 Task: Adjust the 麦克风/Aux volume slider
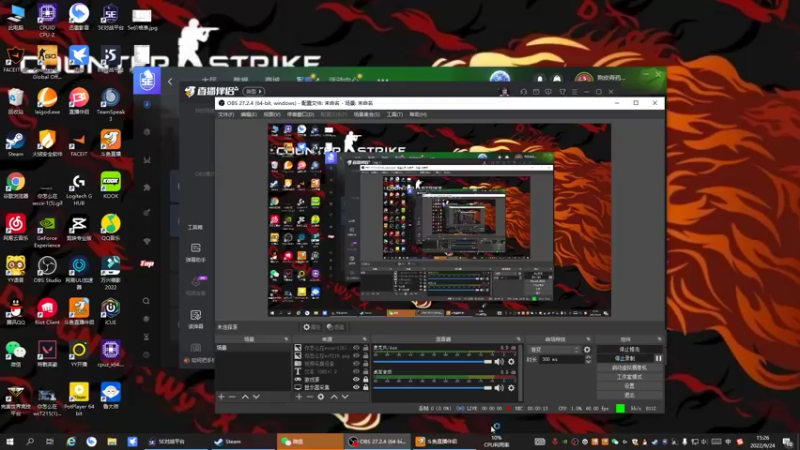433,362
